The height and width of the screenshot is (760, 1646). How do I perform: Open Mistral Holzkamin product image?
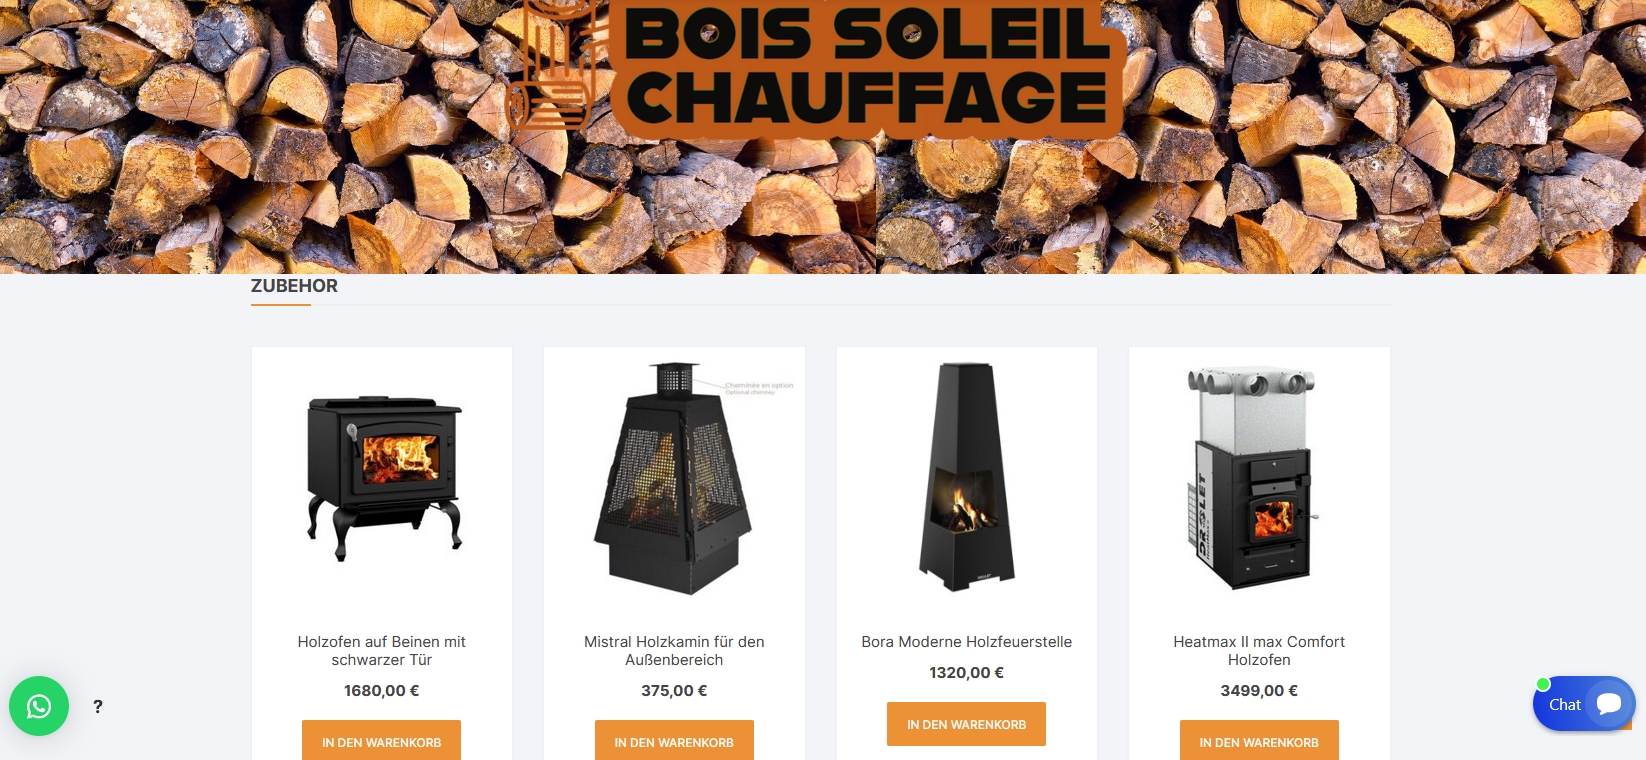[674, 479]
